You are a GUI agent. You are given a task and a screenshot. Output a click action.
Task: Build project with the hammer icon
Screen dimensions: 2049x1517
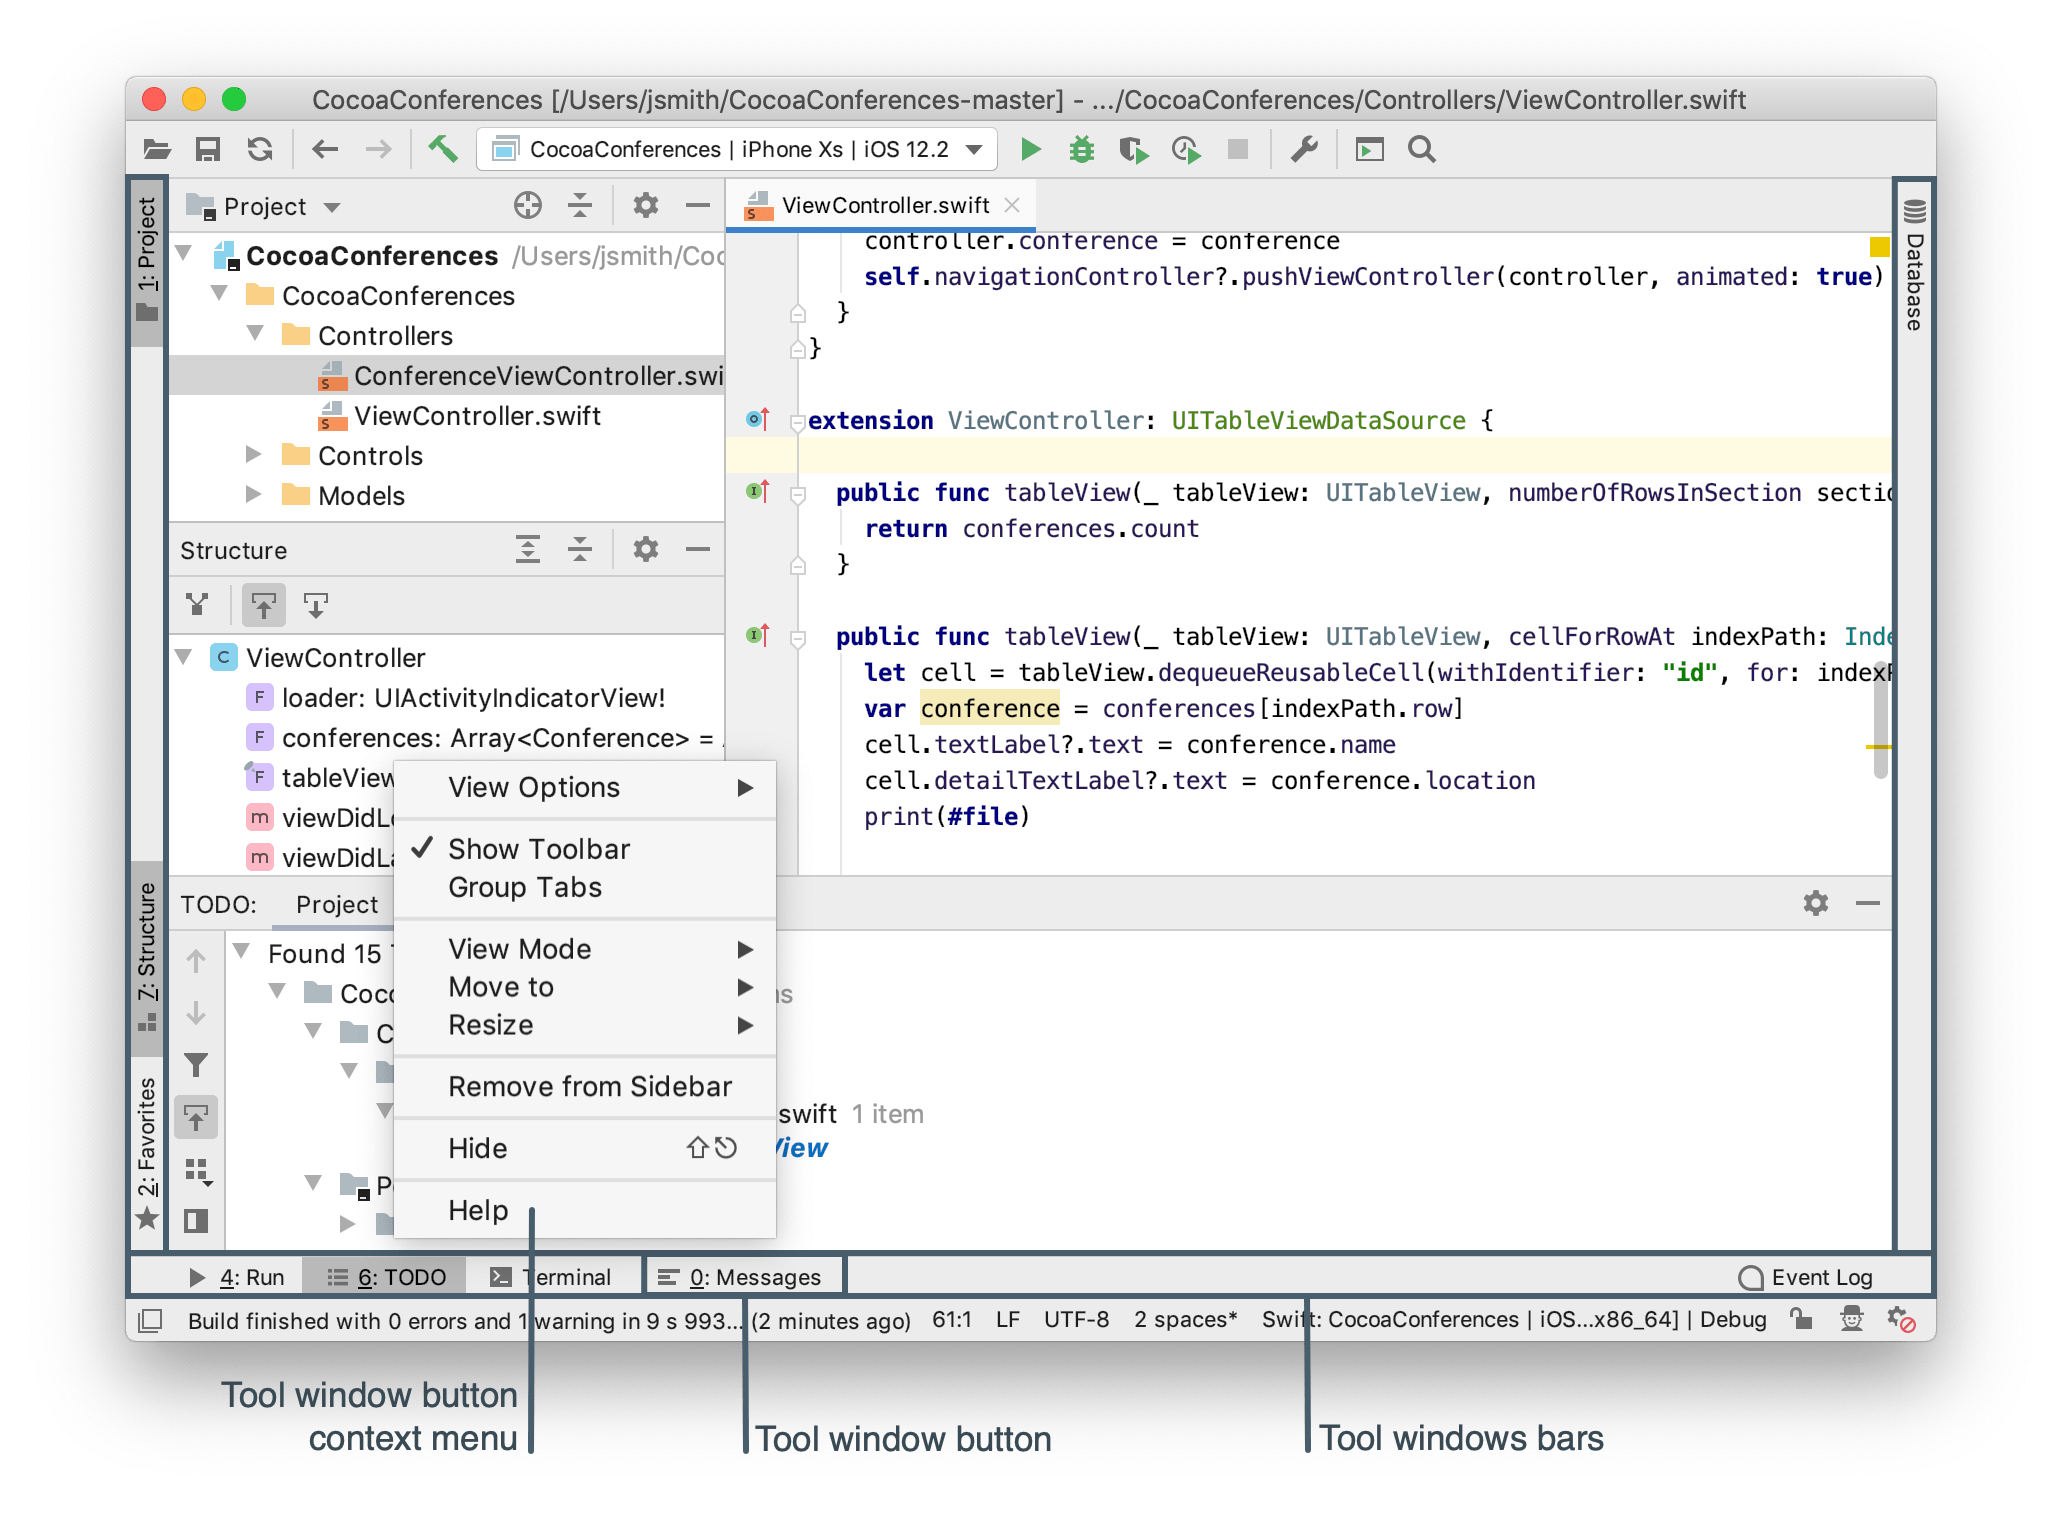443,149
